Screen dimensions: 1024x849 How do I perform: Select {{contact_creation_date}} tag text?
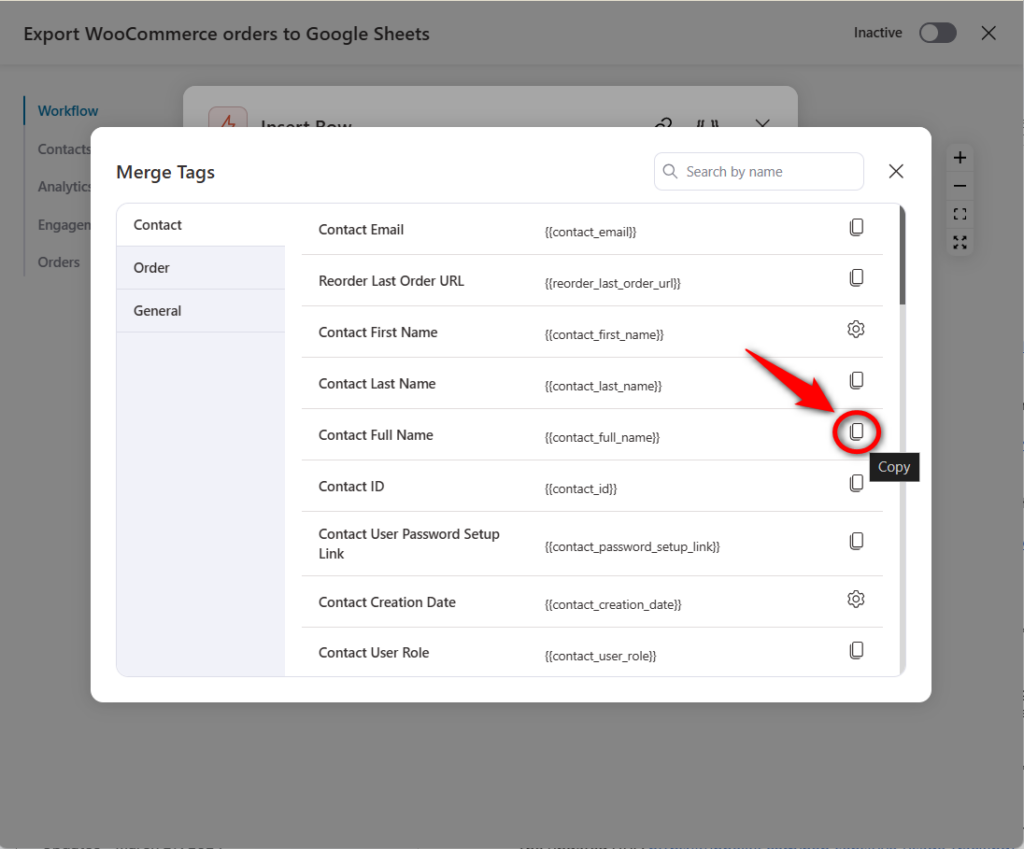(613, 605)
